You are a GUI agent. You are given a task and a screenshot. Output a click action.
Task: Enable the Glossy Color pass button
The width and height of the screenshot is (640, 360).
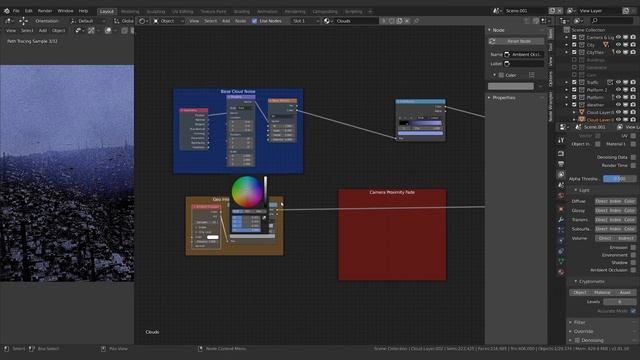click(x=629, y=211)
